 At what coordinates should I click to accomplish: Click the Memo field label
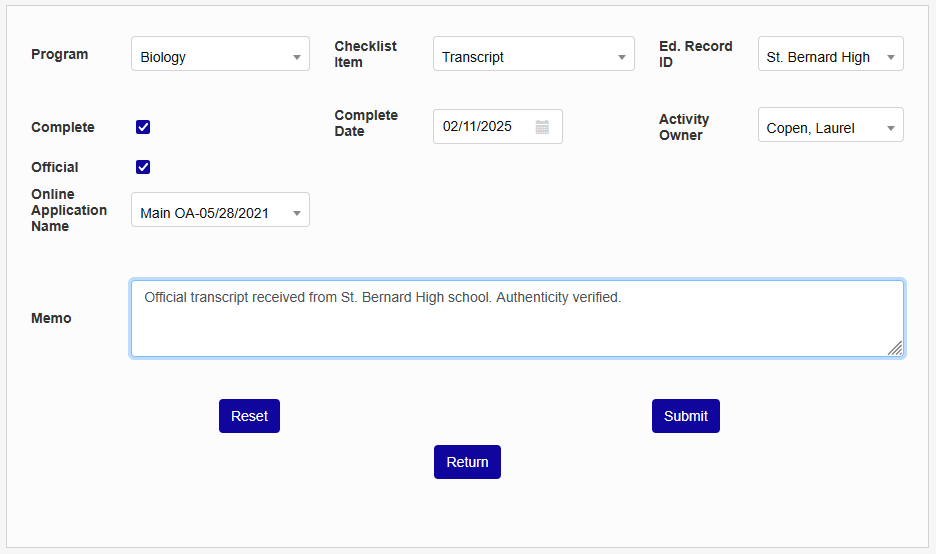tap(51, 318)
